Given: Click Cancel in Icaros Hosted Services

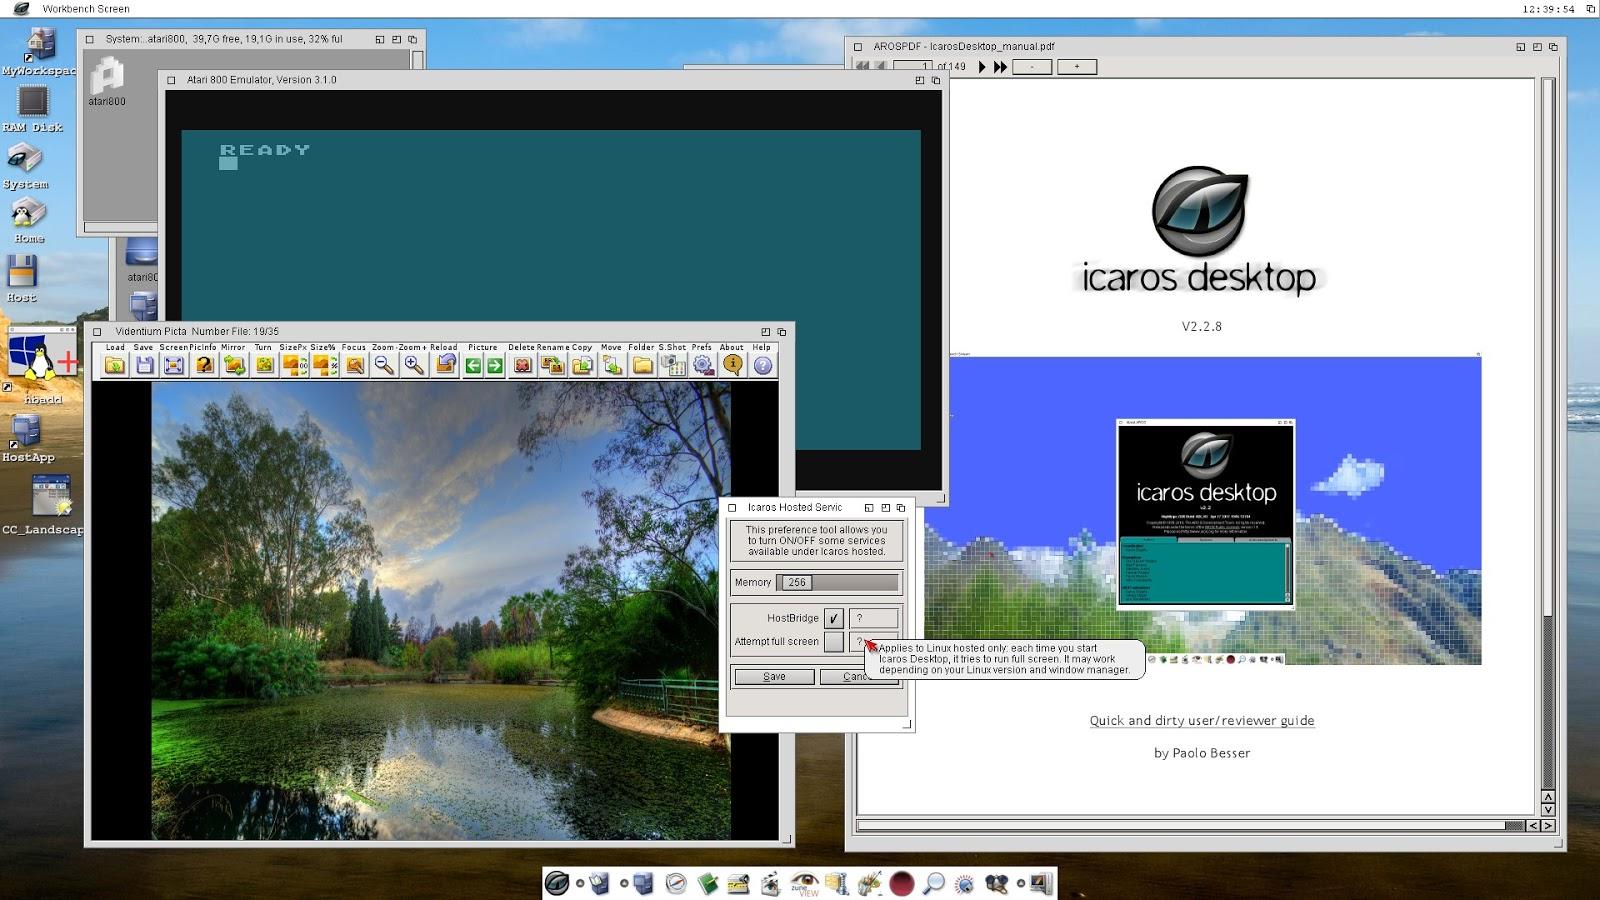Looking at the screenshot, I should (858, 677).
